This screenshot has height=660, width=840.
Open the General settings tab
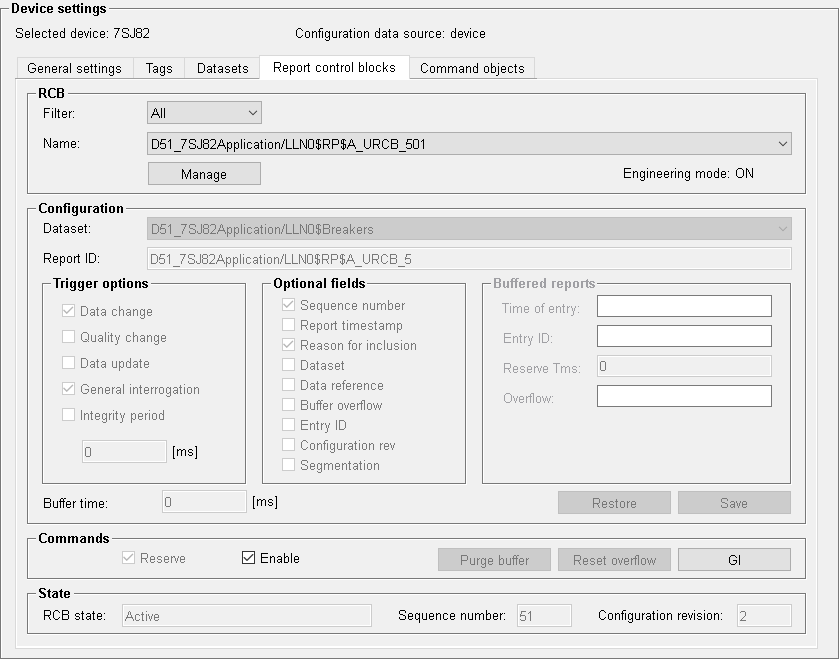pyautogui.click(x=74, y=68)
